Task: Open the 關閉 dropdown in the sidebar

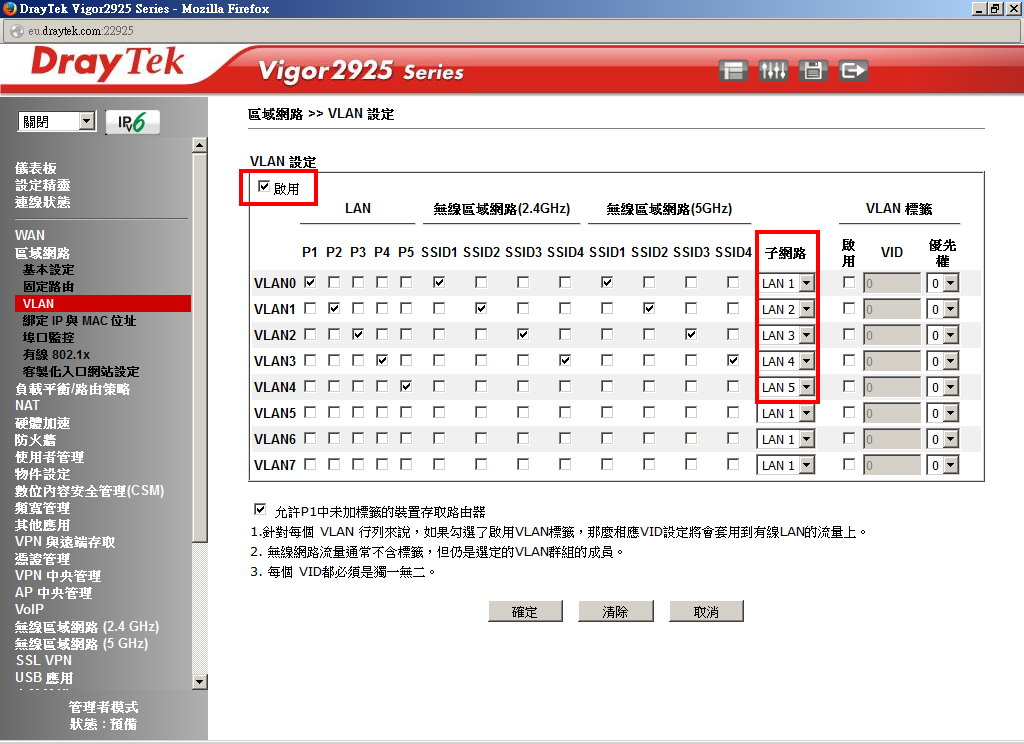Action: coord(57,122)
